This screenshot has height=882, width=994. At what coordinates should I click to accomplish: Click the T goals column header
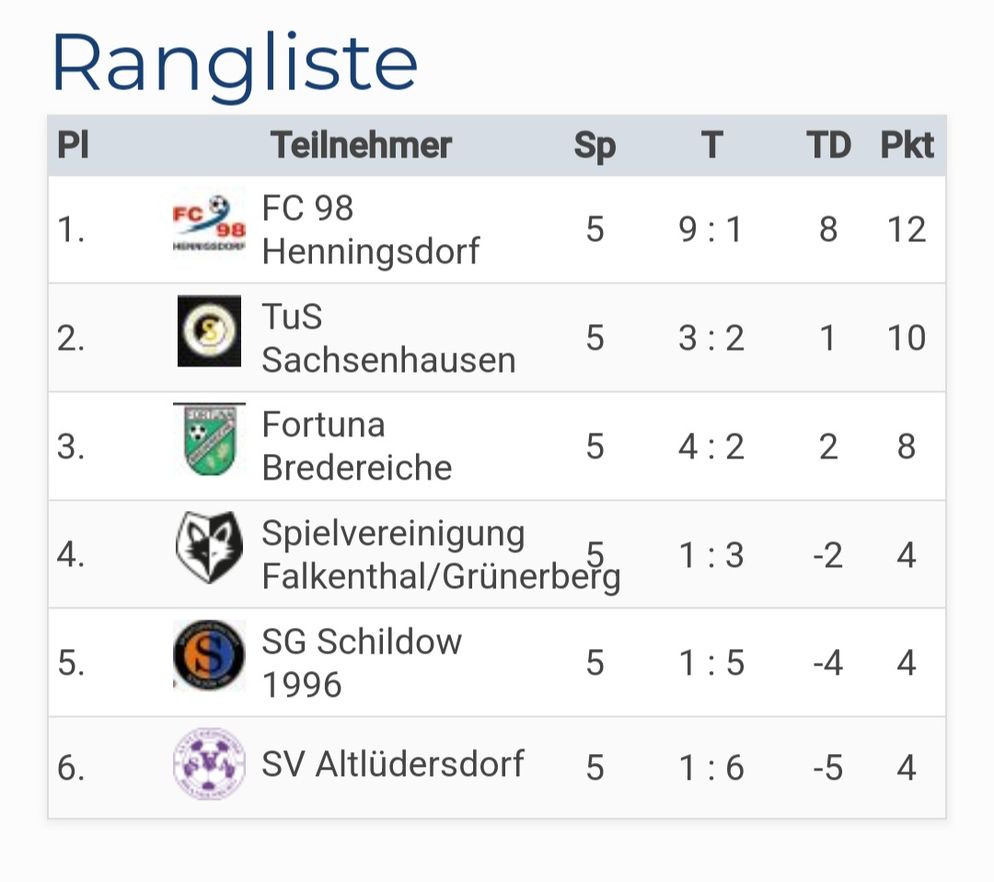pos(712,145)
